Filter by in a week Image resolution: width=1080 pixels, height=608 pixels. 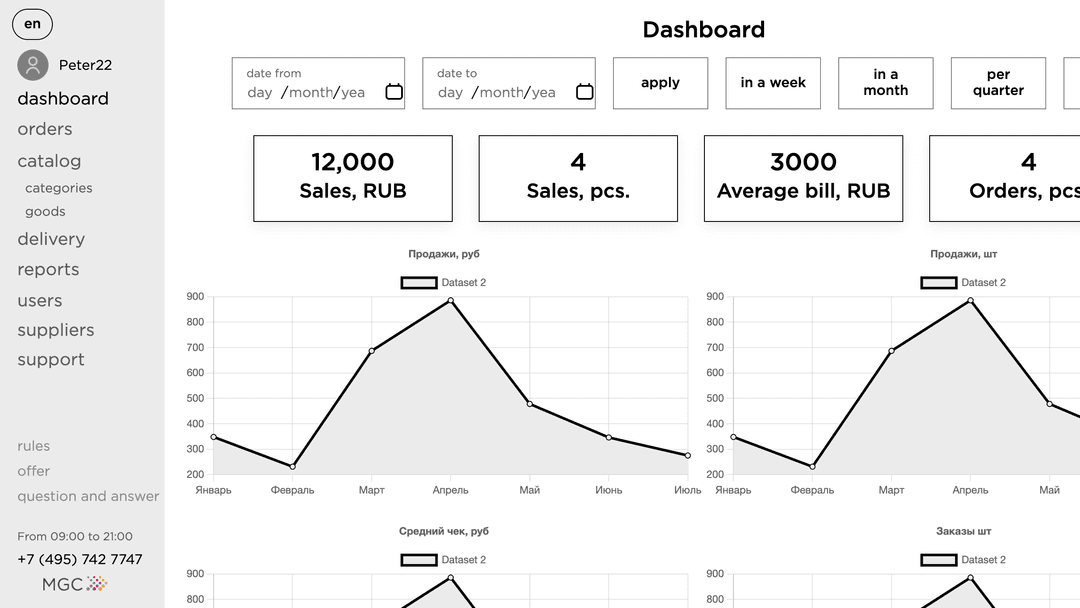773,83
